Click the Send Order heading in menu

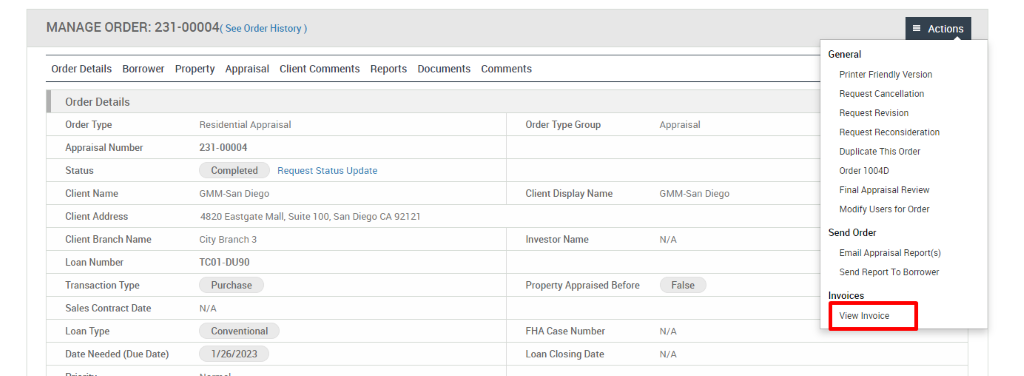[852, 232]
